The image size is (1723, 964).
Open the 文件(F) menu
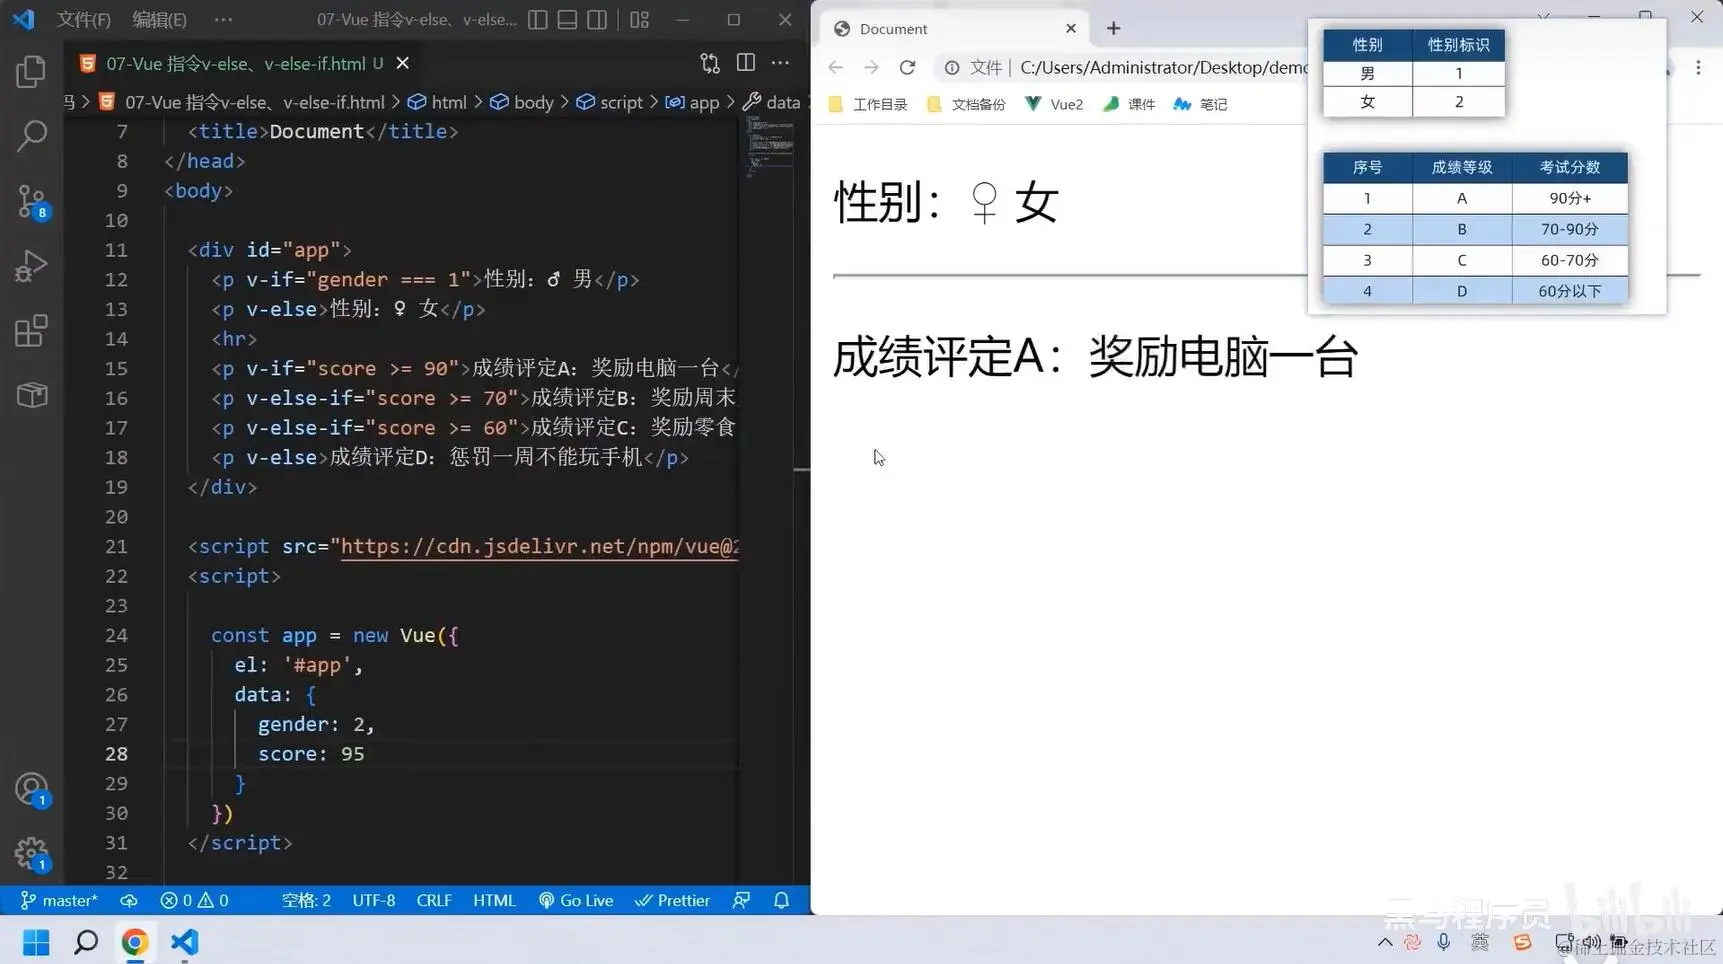click(x=84, y=19)
